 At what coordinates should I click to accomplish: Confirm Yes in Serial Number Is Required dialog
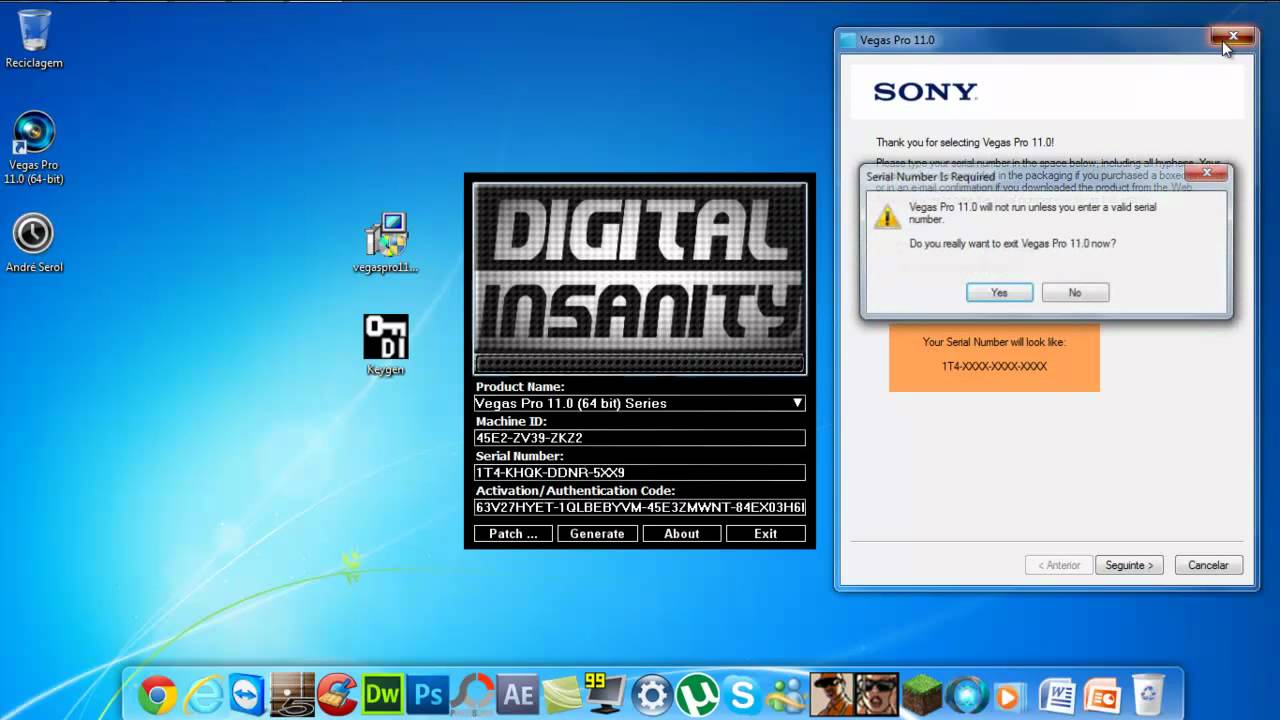[x=1000, y=292]
